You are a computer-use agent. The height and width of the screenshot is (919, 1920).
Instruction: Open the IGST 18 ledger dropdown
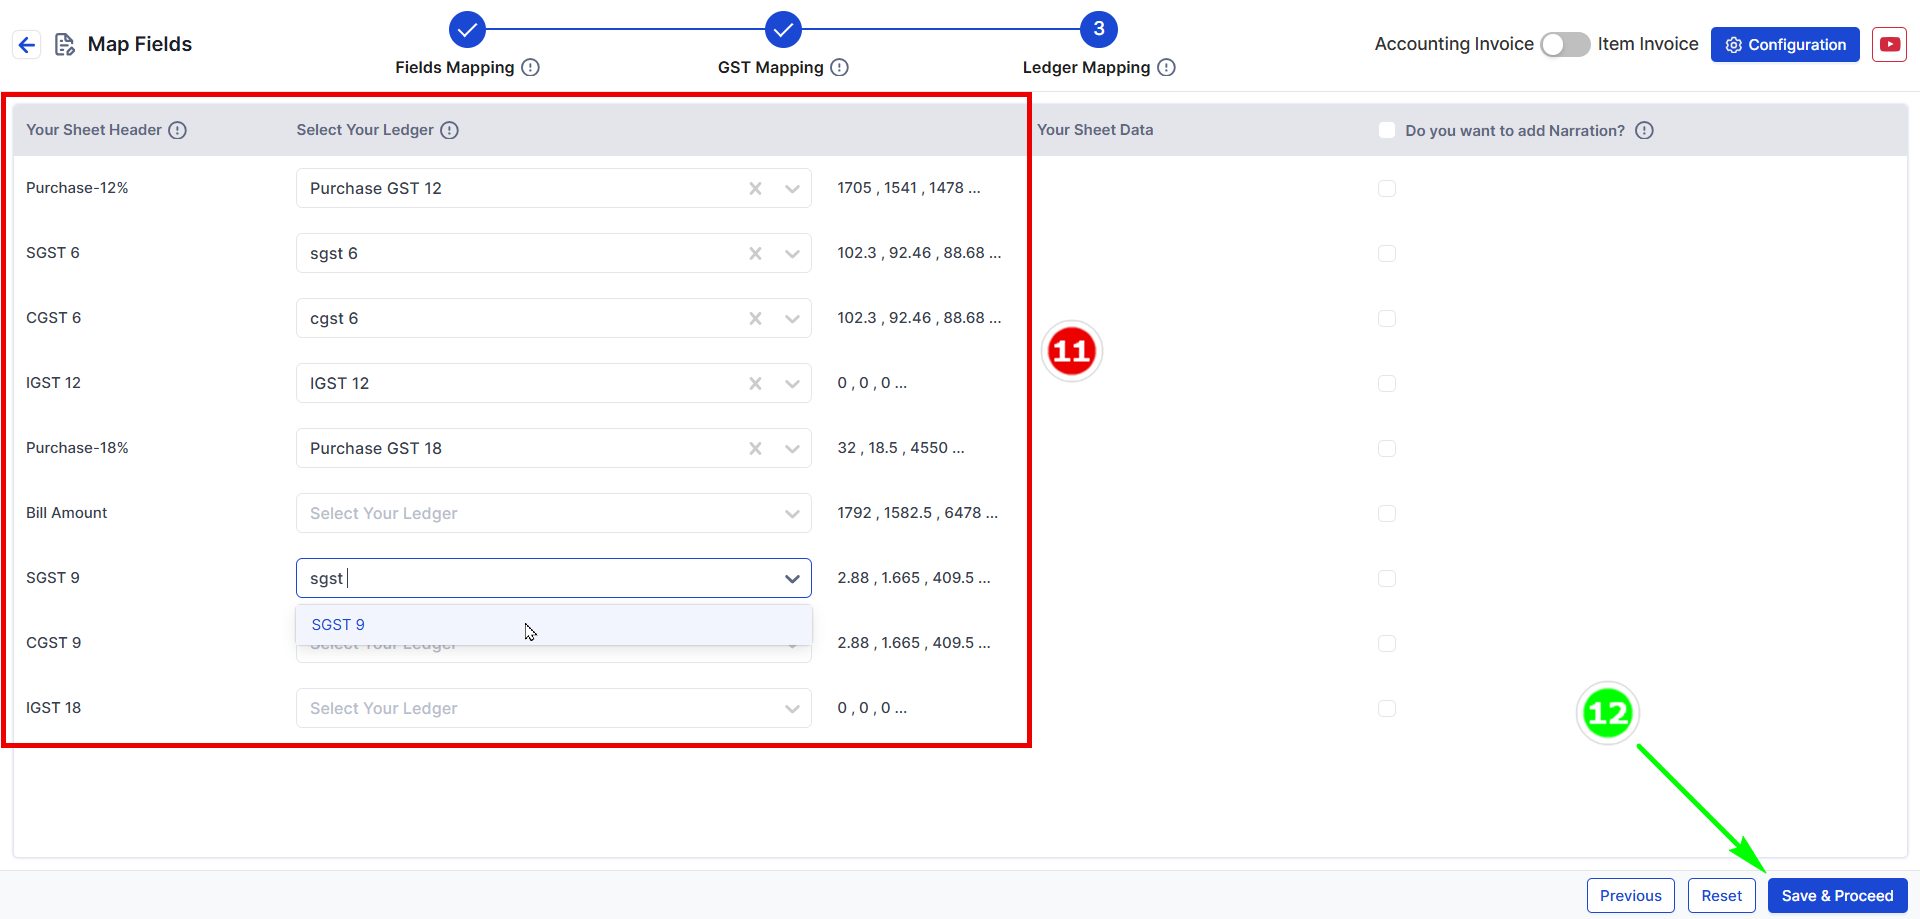point(554,708)
